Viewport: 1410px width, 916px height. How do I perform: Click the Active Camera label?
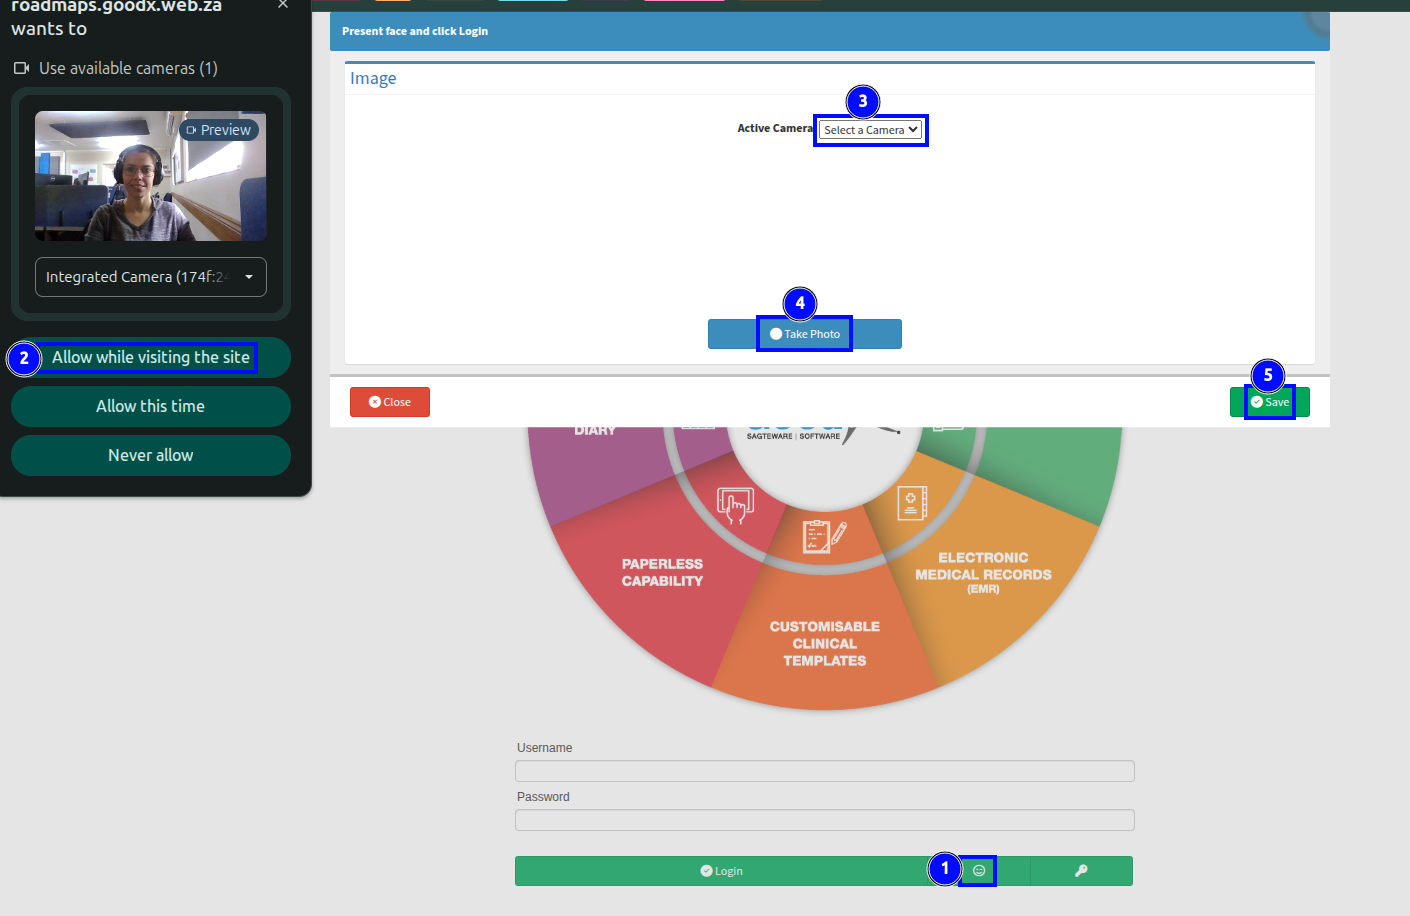tap(775, 128)
